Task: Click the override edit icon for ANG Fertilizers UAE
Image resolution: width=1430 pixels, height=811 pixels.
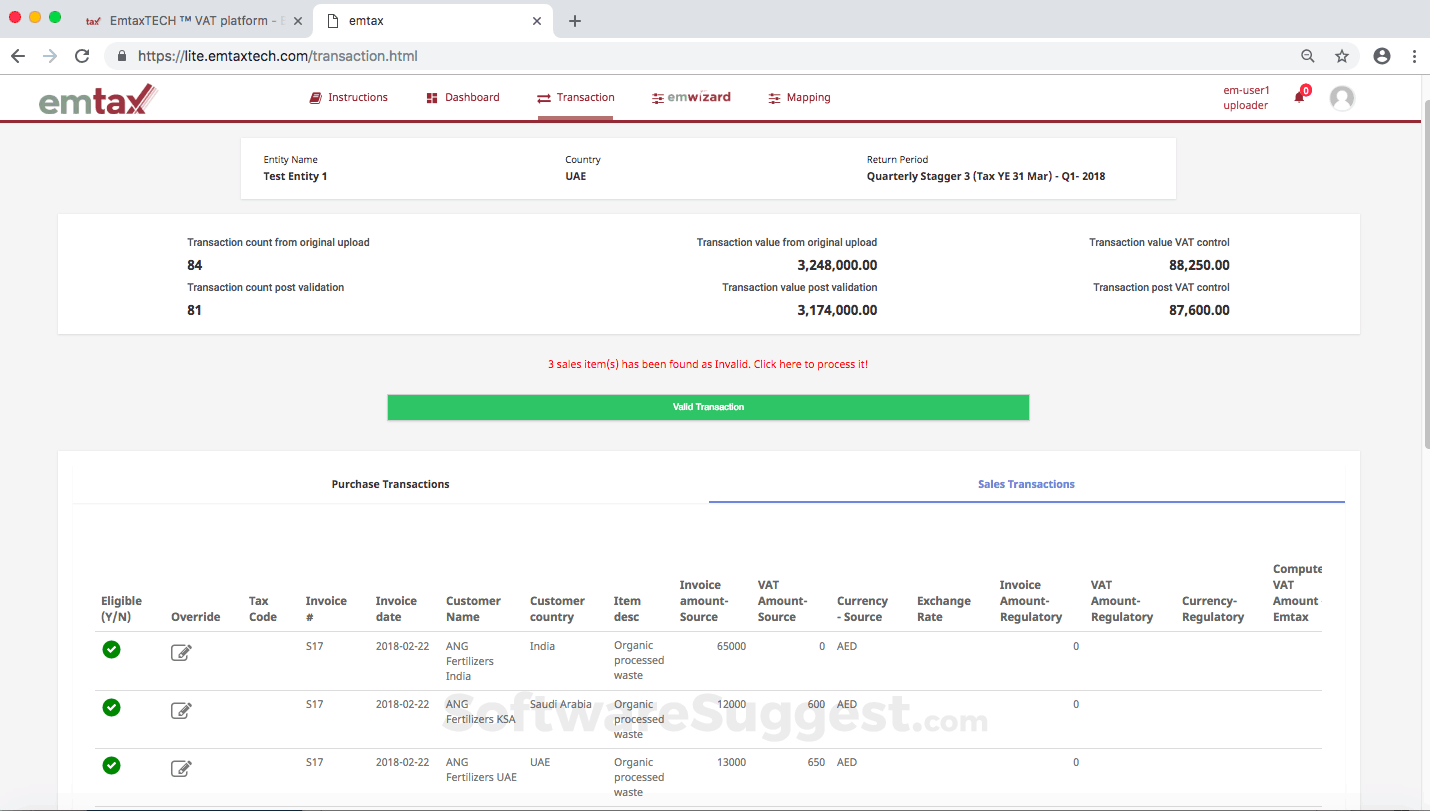Action: pos(181,769)
